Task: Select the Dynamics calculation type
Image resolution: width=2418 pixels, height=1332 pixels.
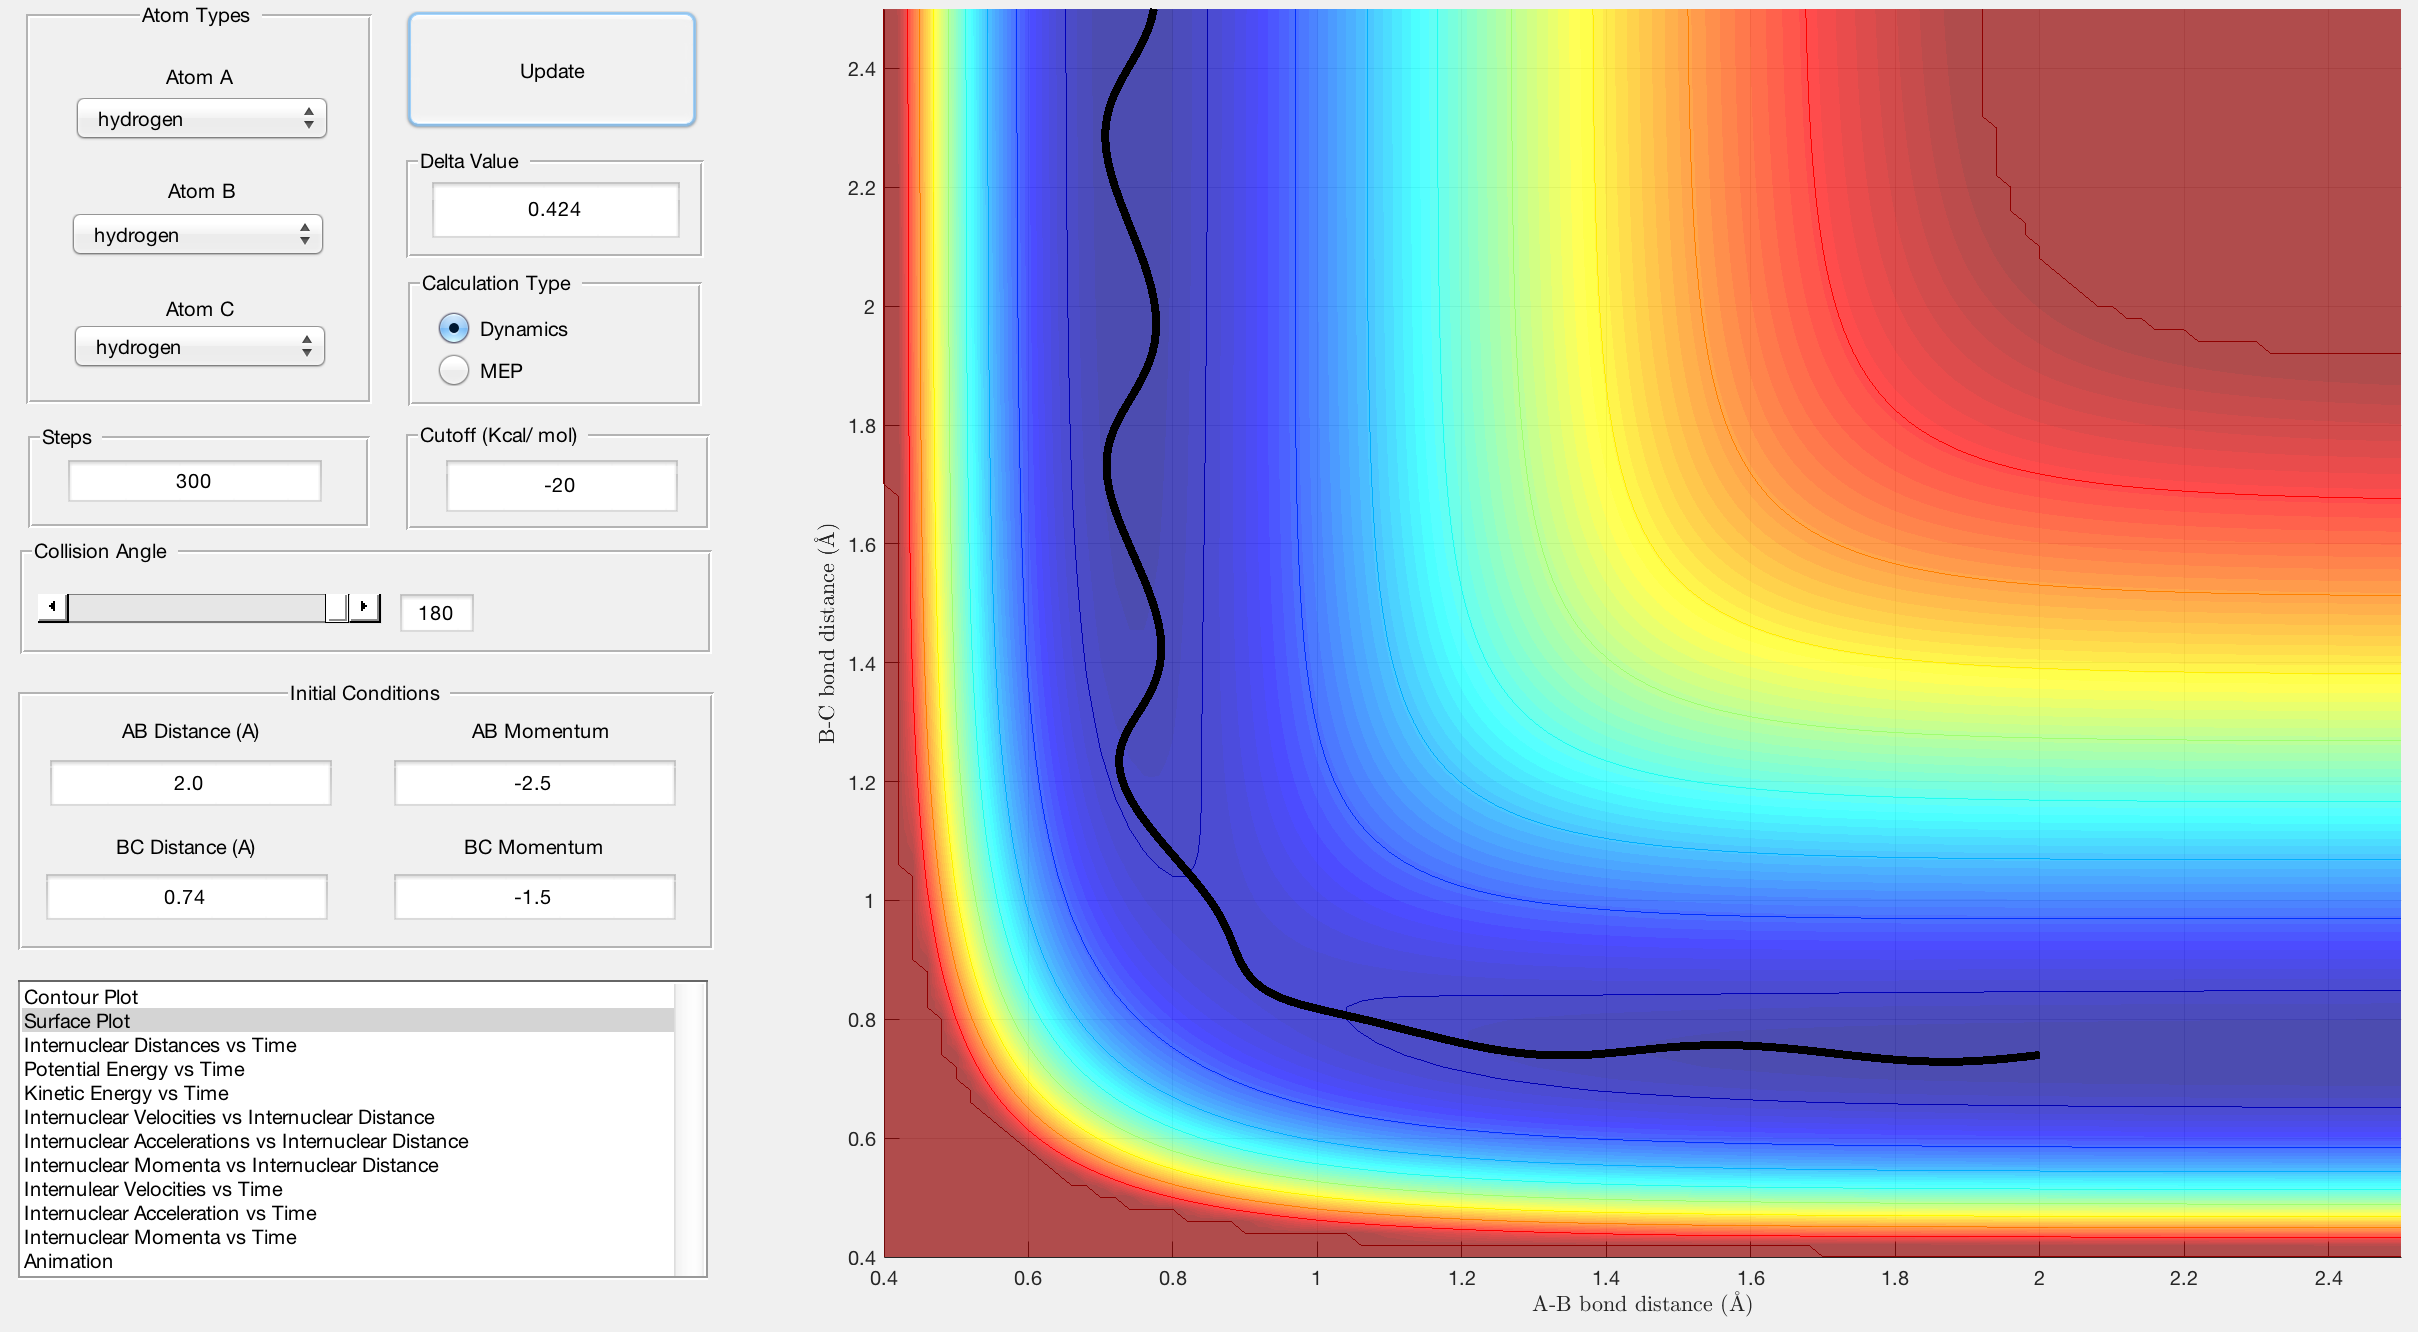Action: pos(454,329)
